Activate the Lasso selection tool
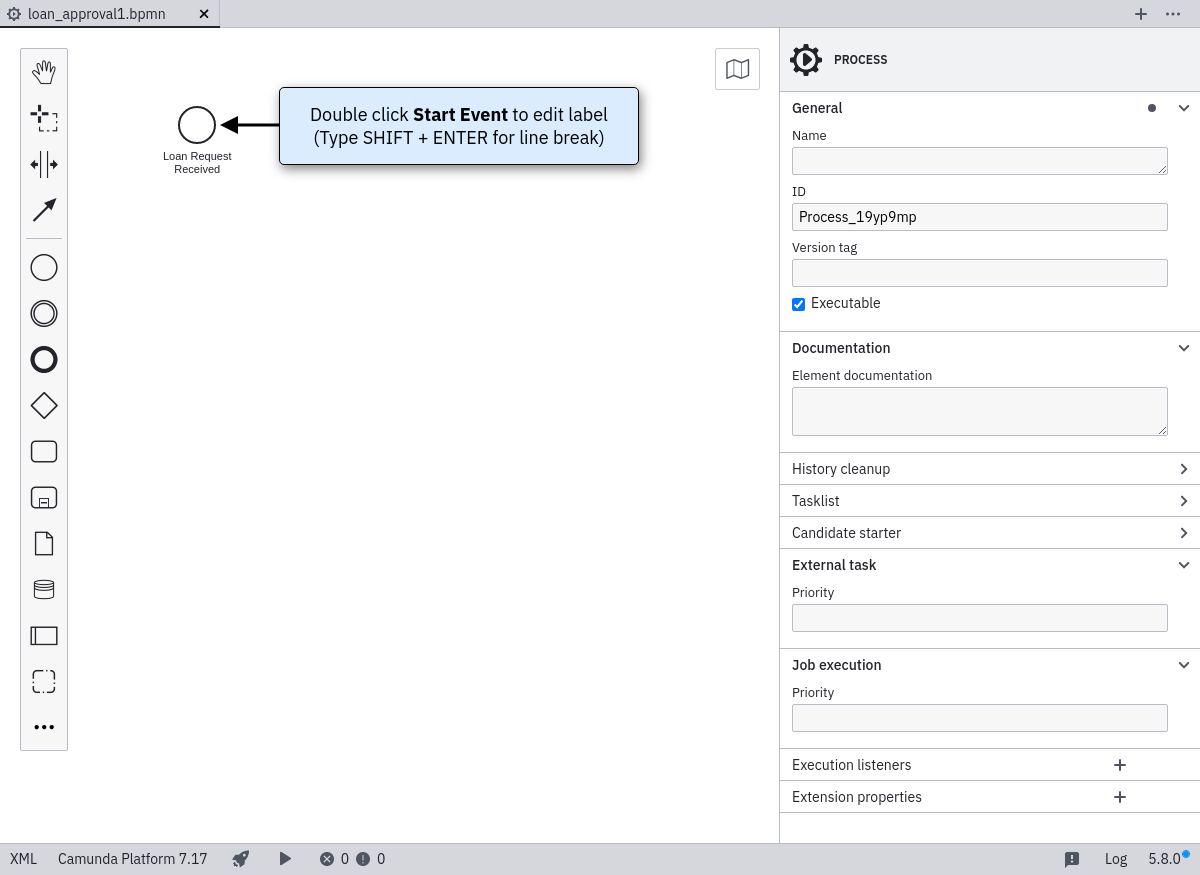Viewport: 1200px width, 875px height. (44, 118)
